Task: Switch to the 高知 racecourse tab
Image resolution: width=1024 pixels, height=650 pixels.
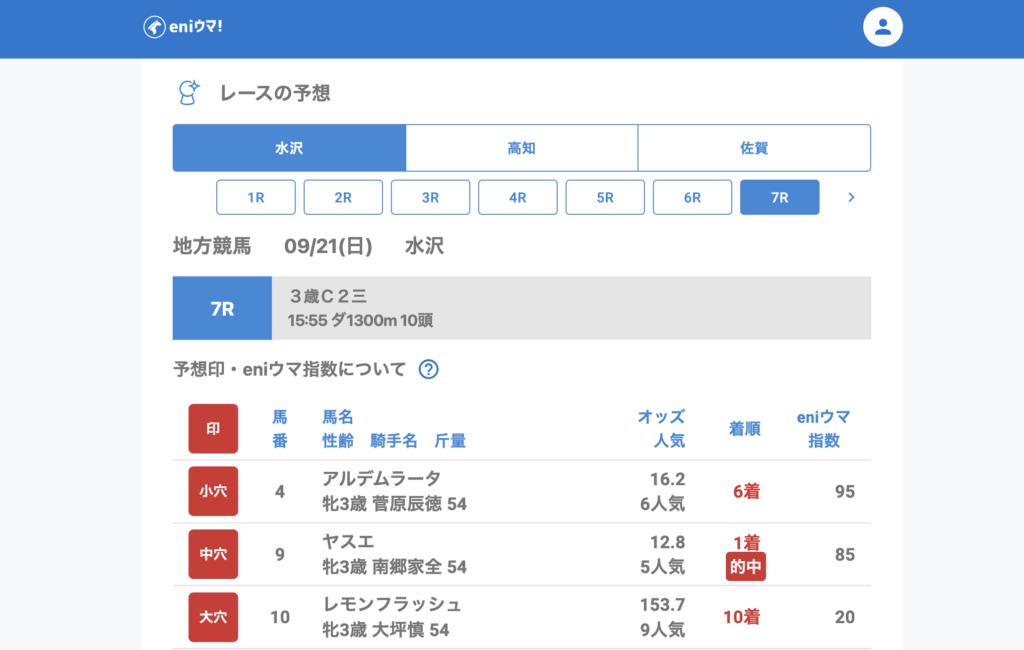Action: (x=521, y=148)
